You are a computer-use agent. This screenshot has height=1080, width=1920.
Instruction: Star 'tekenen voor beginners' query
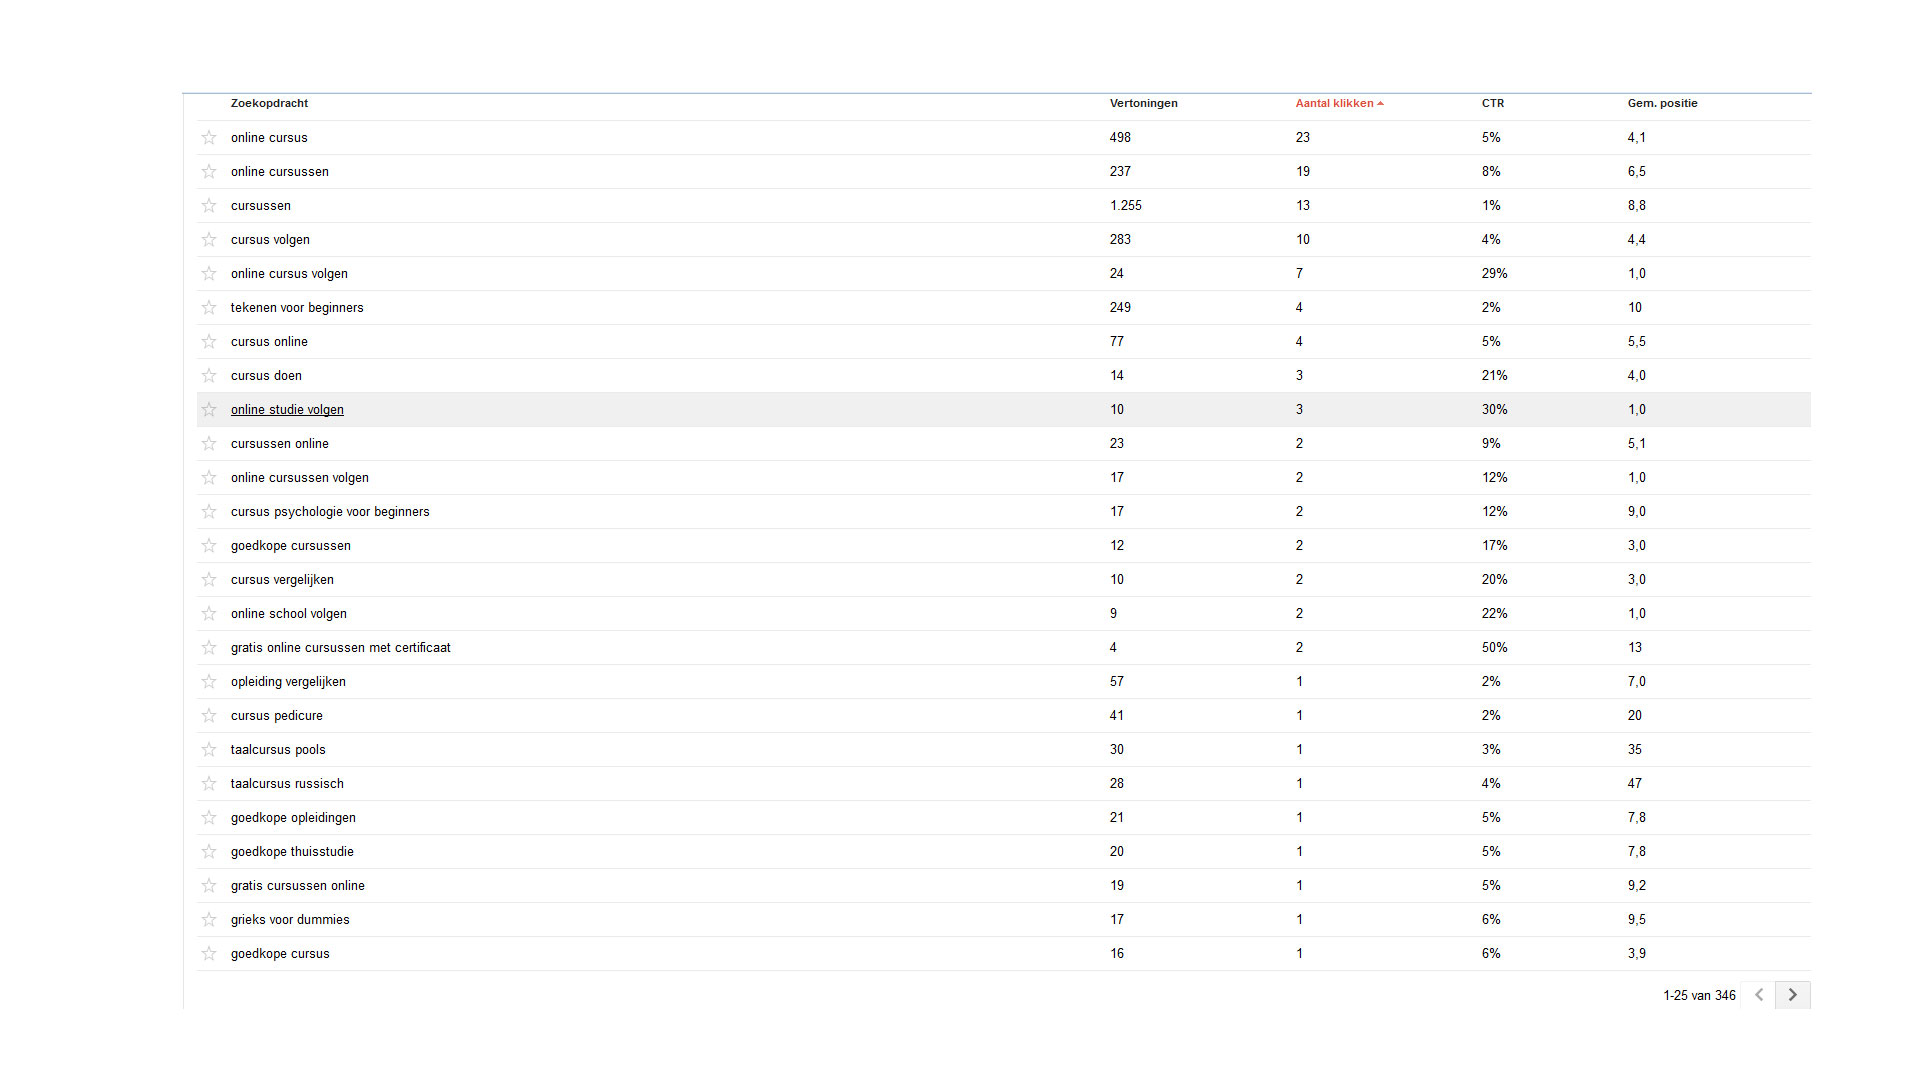click(209, 308)
